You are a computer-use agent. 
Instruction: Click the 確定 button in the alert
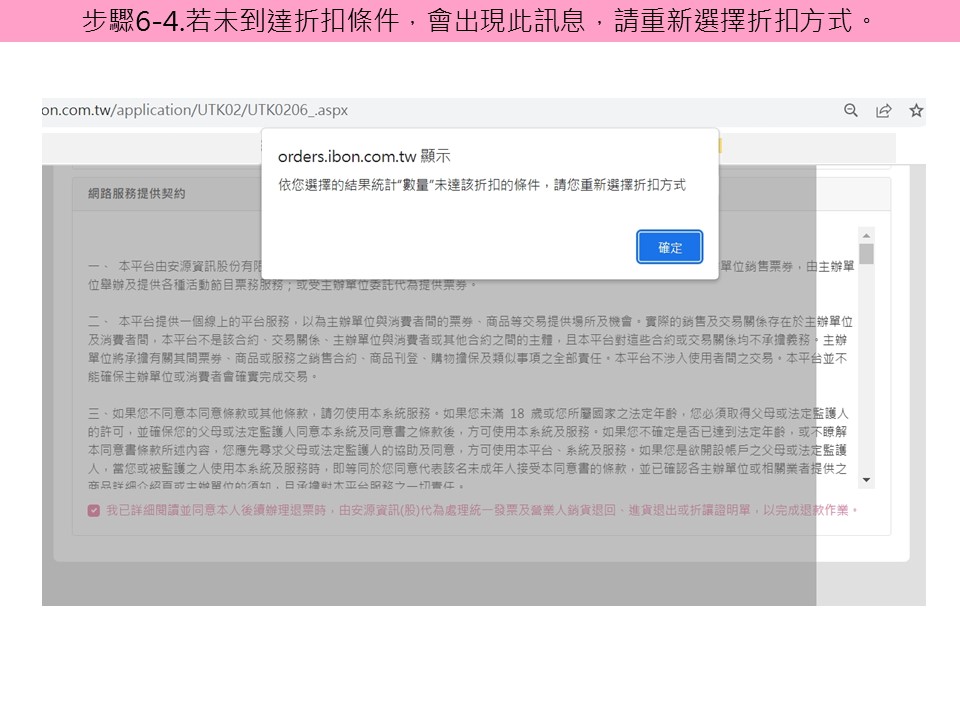tap(669, 247)
